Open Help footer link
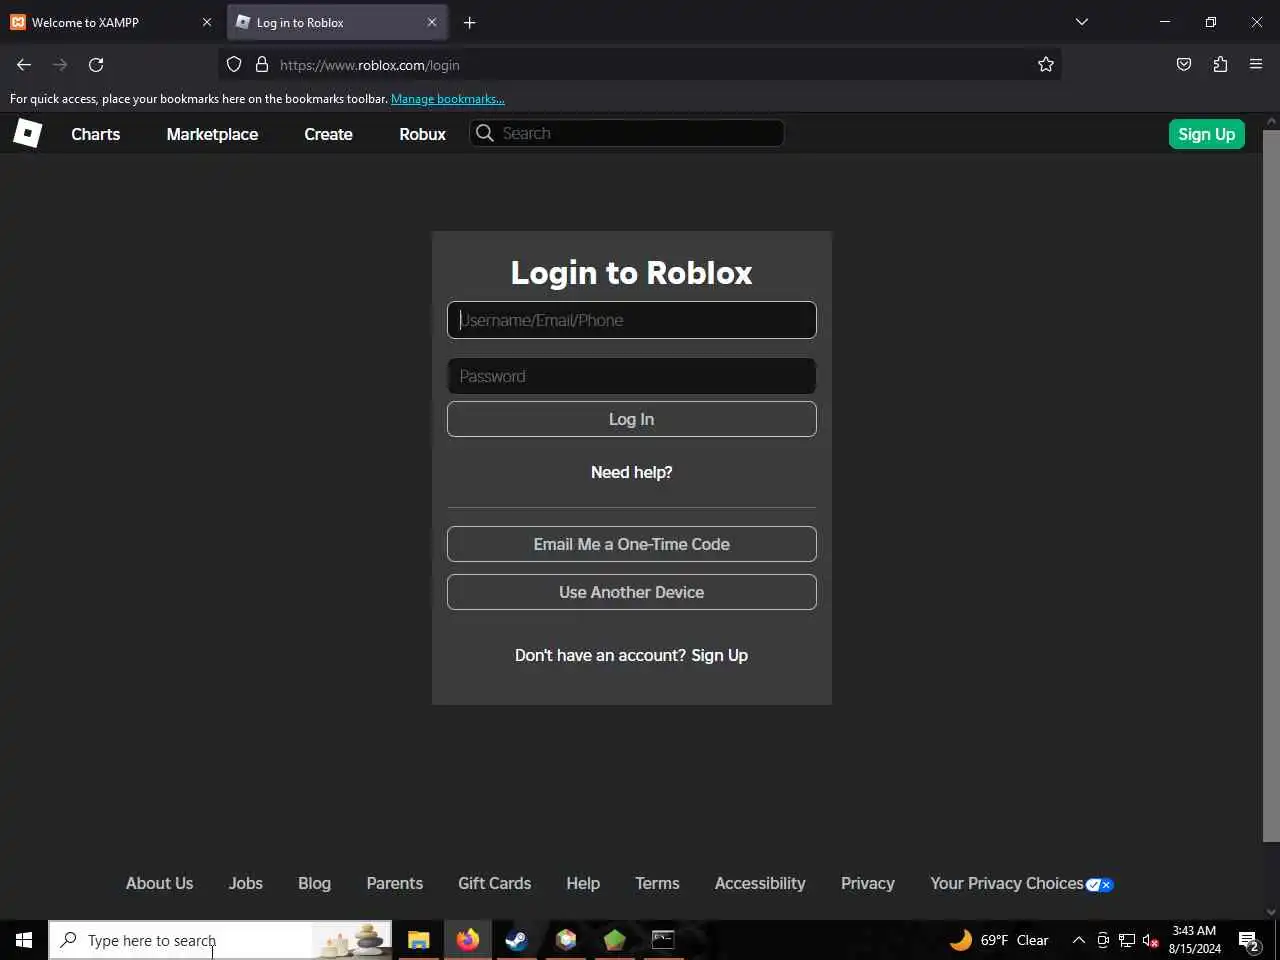This screenshot has height=960, width=1280. click(x=583, y=883)
